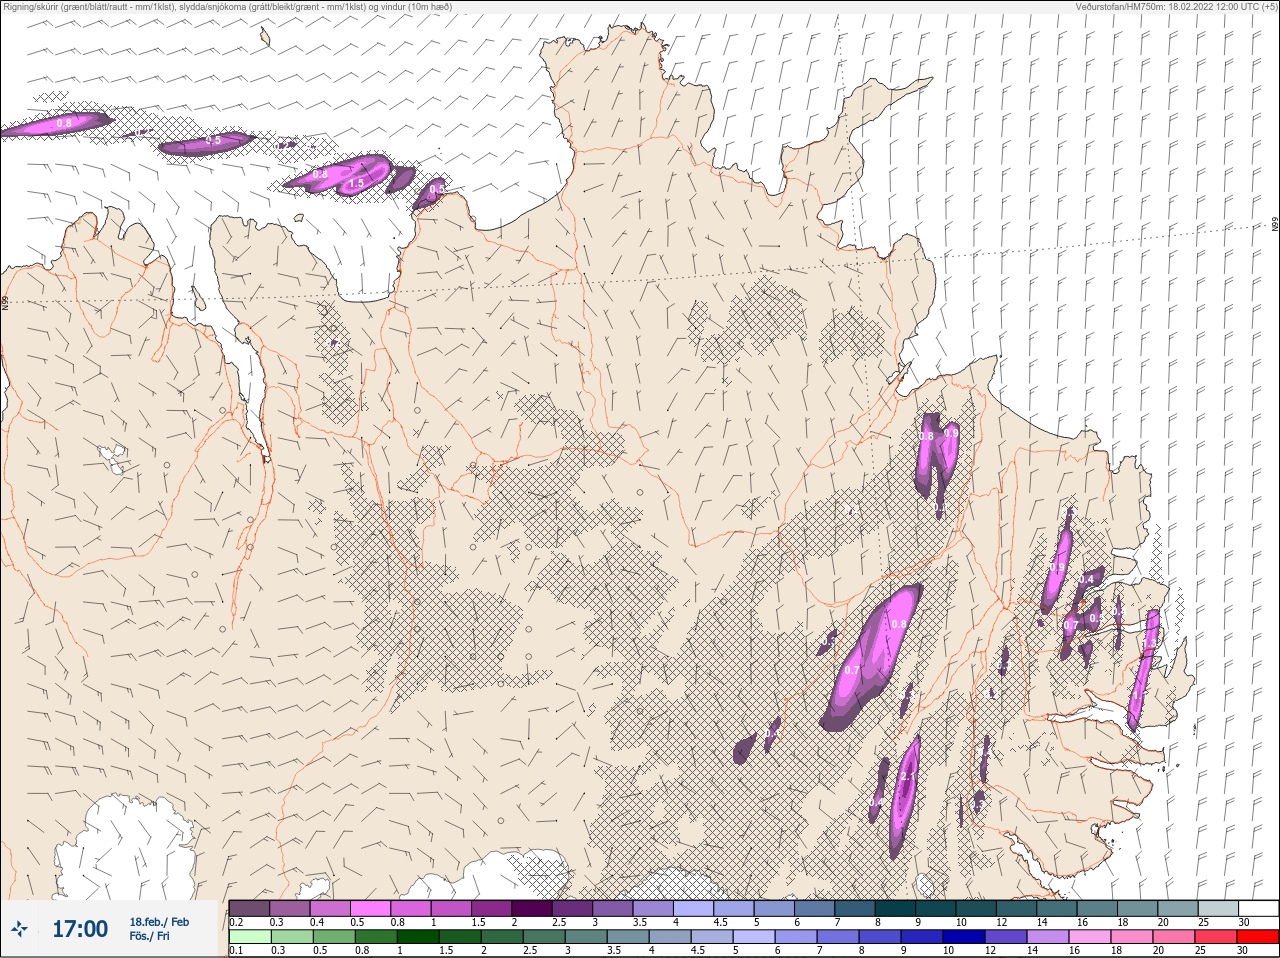Click the "18.feb./ Feb" date text
Screen dimensions: 1280x958
(159, 922)
